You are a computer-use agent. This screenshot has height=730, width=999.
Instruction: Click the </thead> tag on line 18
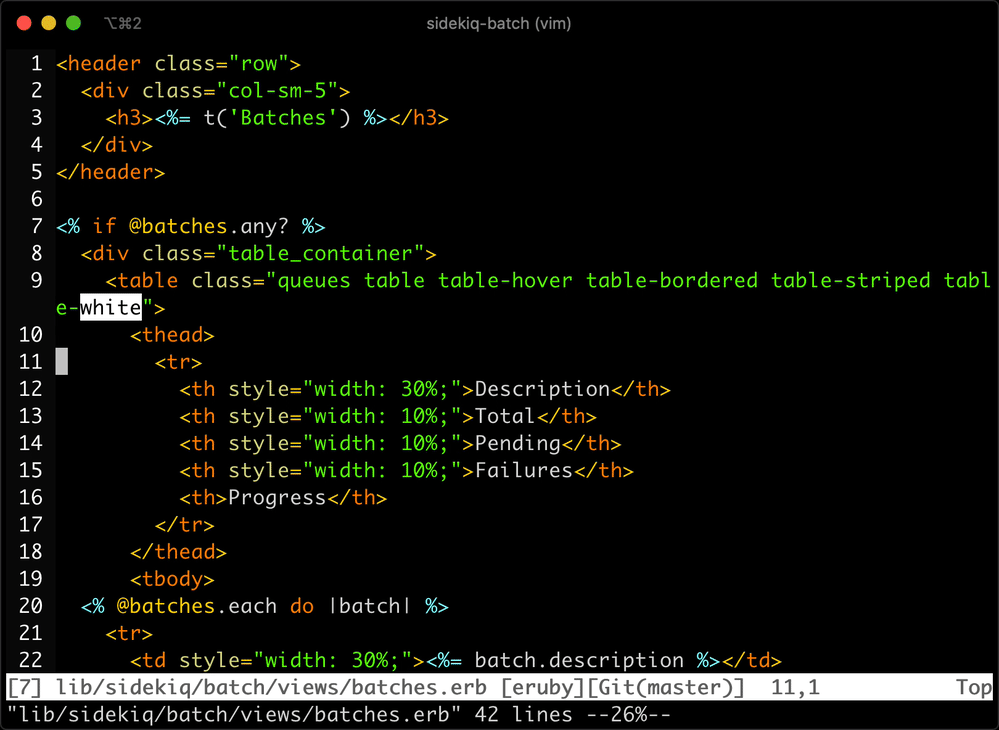pos(178,552)
